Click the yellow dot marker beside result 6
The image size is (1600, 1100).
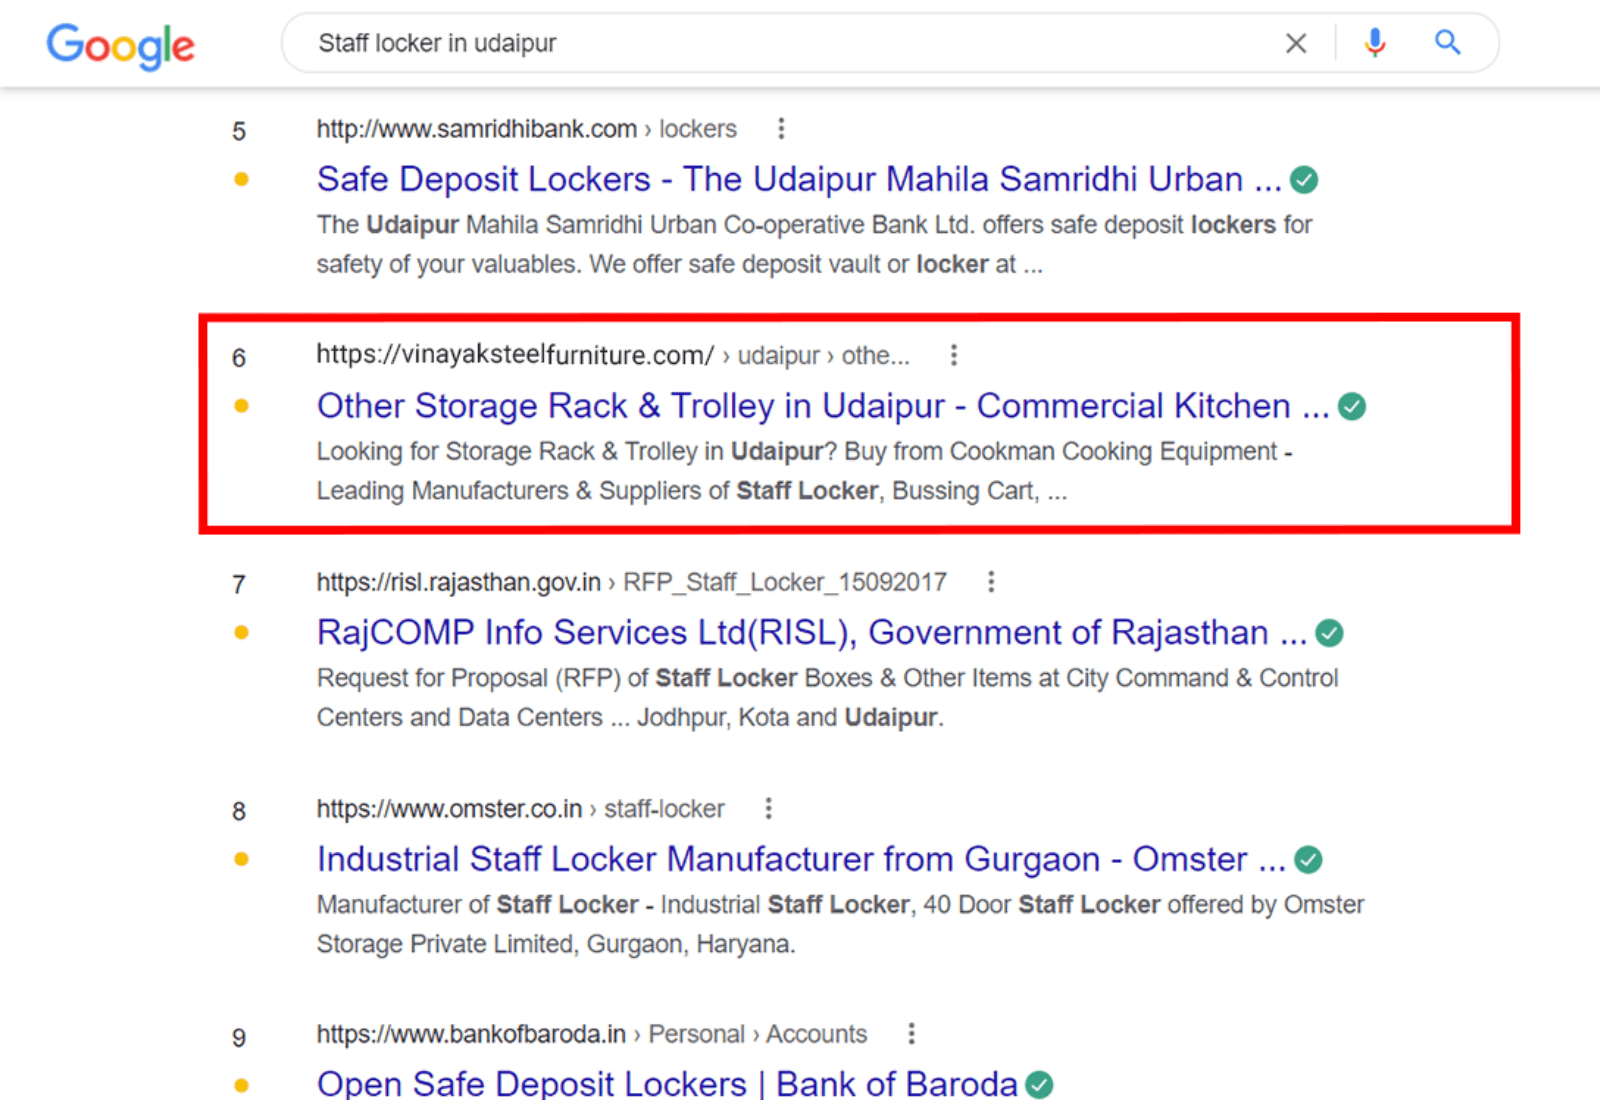tap(241, 406)
